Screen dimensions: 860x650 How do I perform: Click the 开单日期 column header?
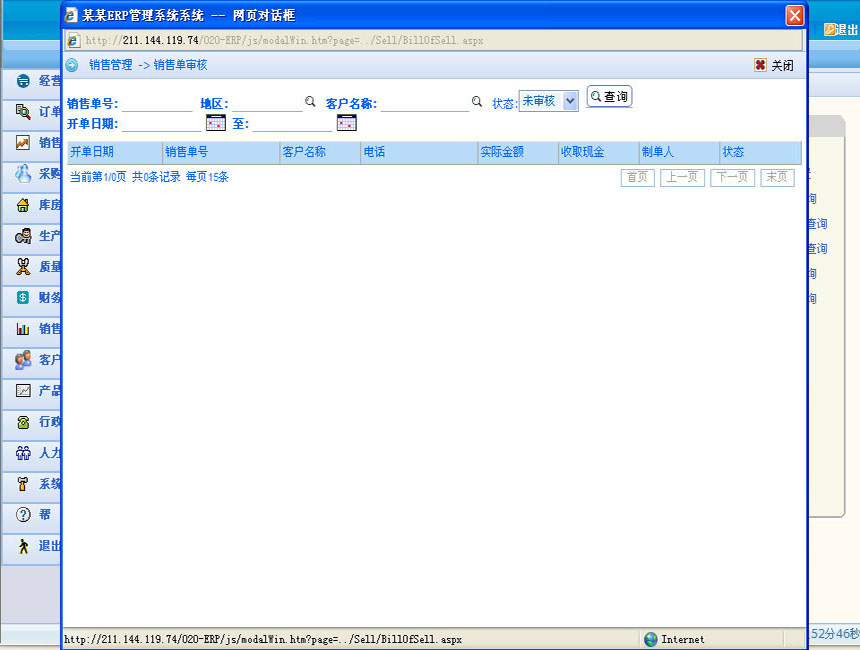click(x=92, y=152)
